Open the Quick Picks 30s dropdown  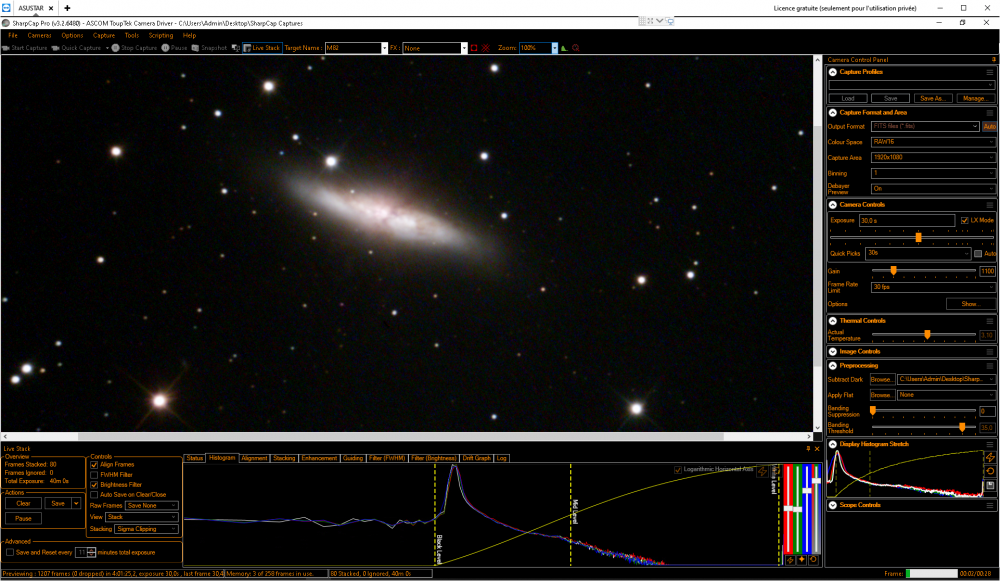coord(918,253)
